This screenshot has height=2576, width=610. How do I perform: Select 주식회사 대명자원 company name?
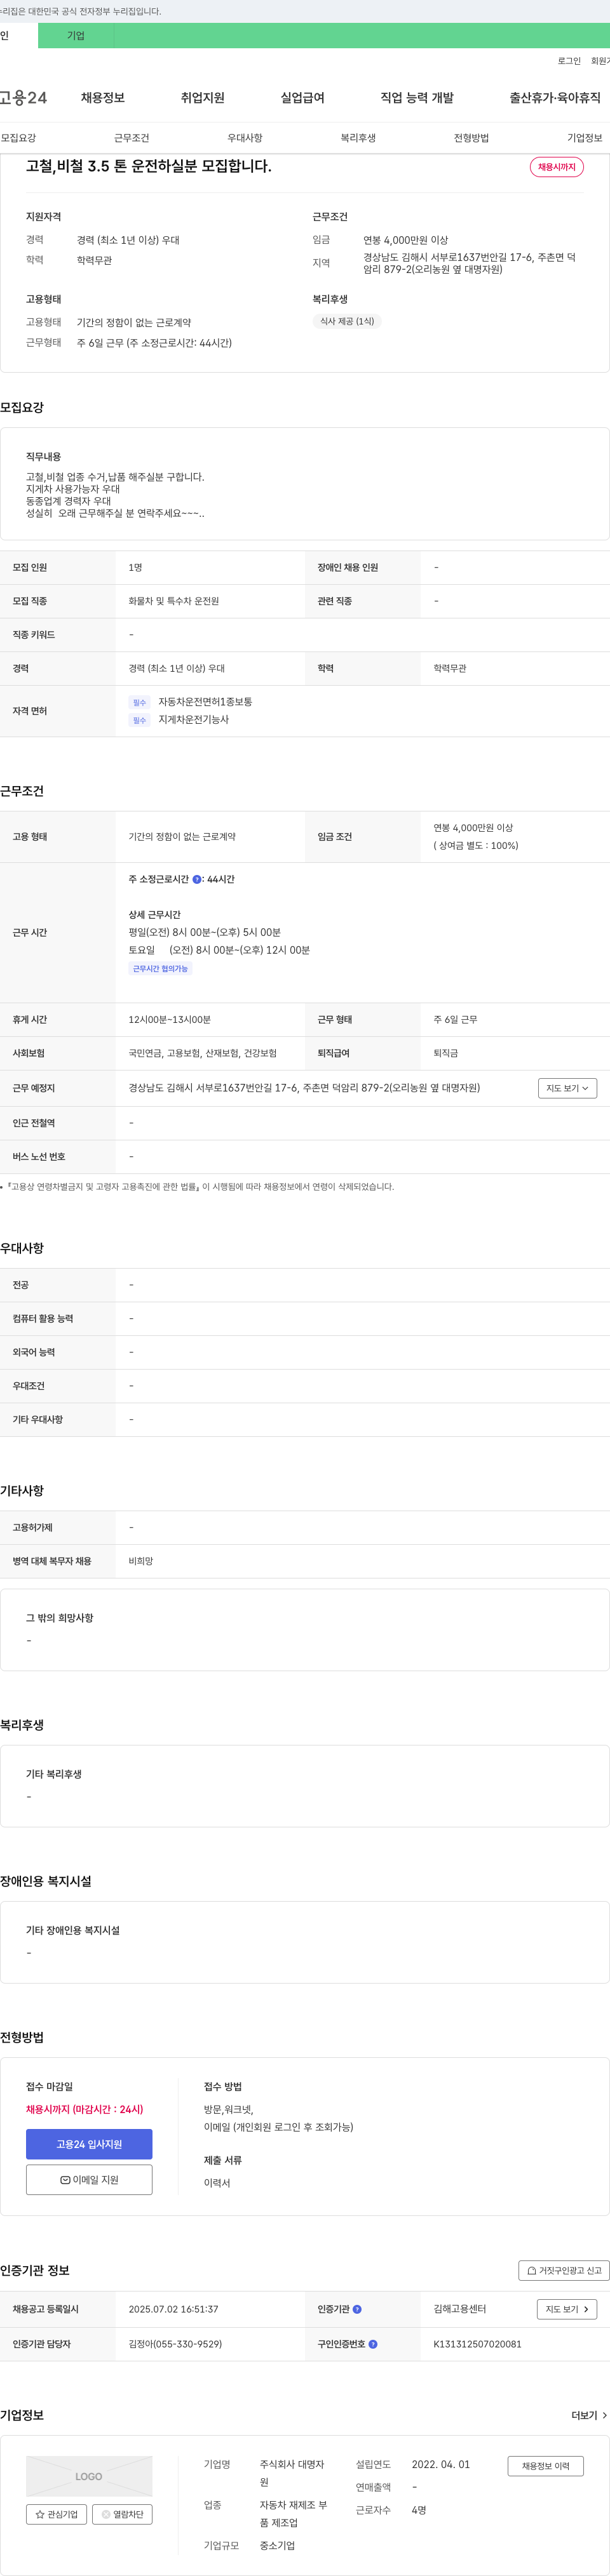pos(292,2473)
